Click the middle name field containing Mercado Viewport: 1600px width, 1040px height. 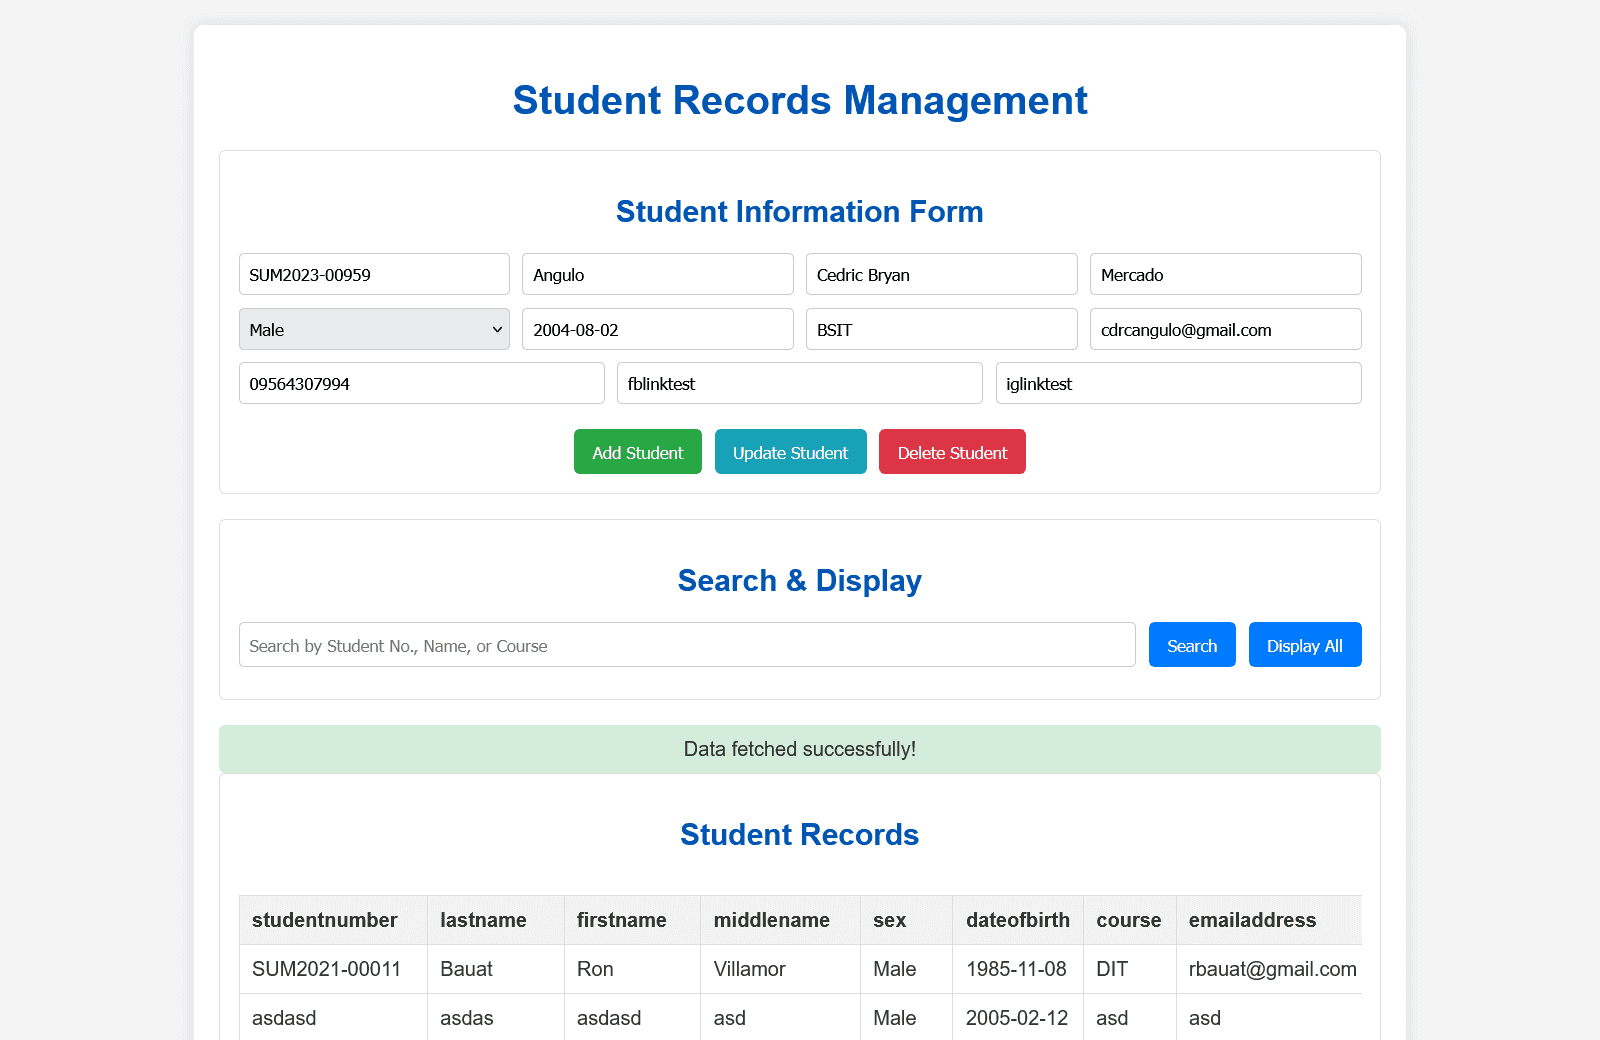(1225, 273)
